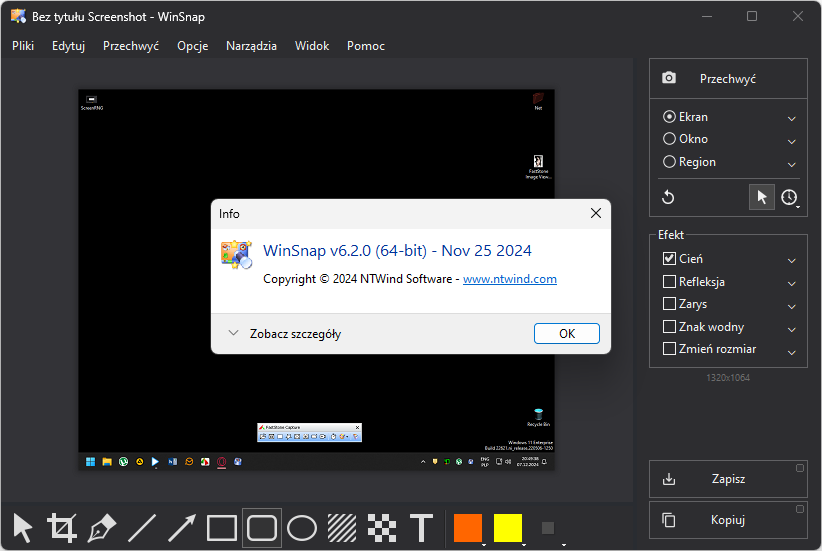
Task: Click the camera icon beside Przechwyć
Action: [669, 78]
